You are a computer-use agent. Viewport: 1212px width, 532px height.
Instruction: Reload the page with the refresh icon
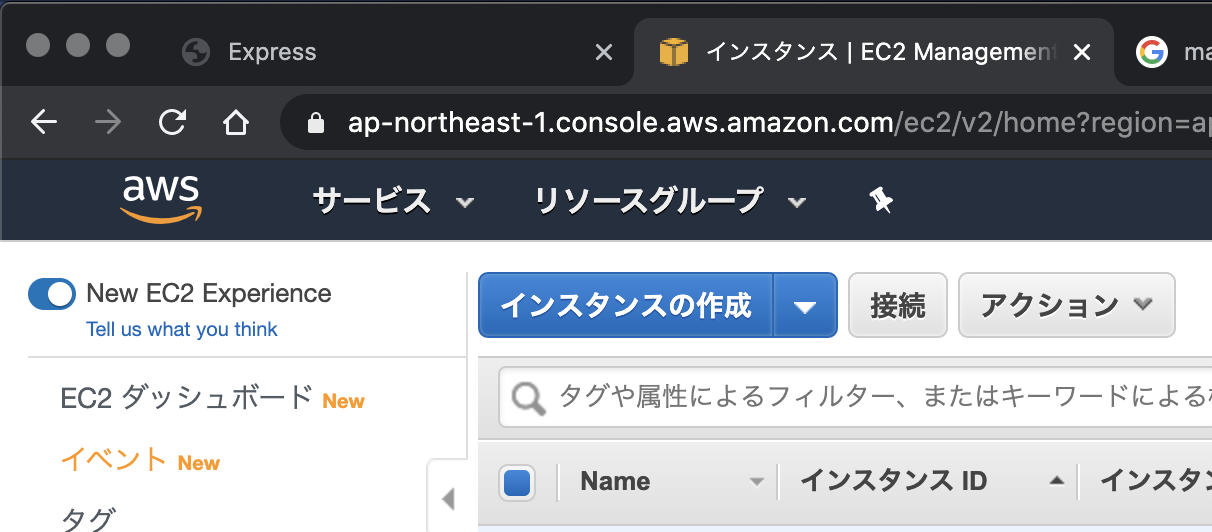tap(172, 122)
